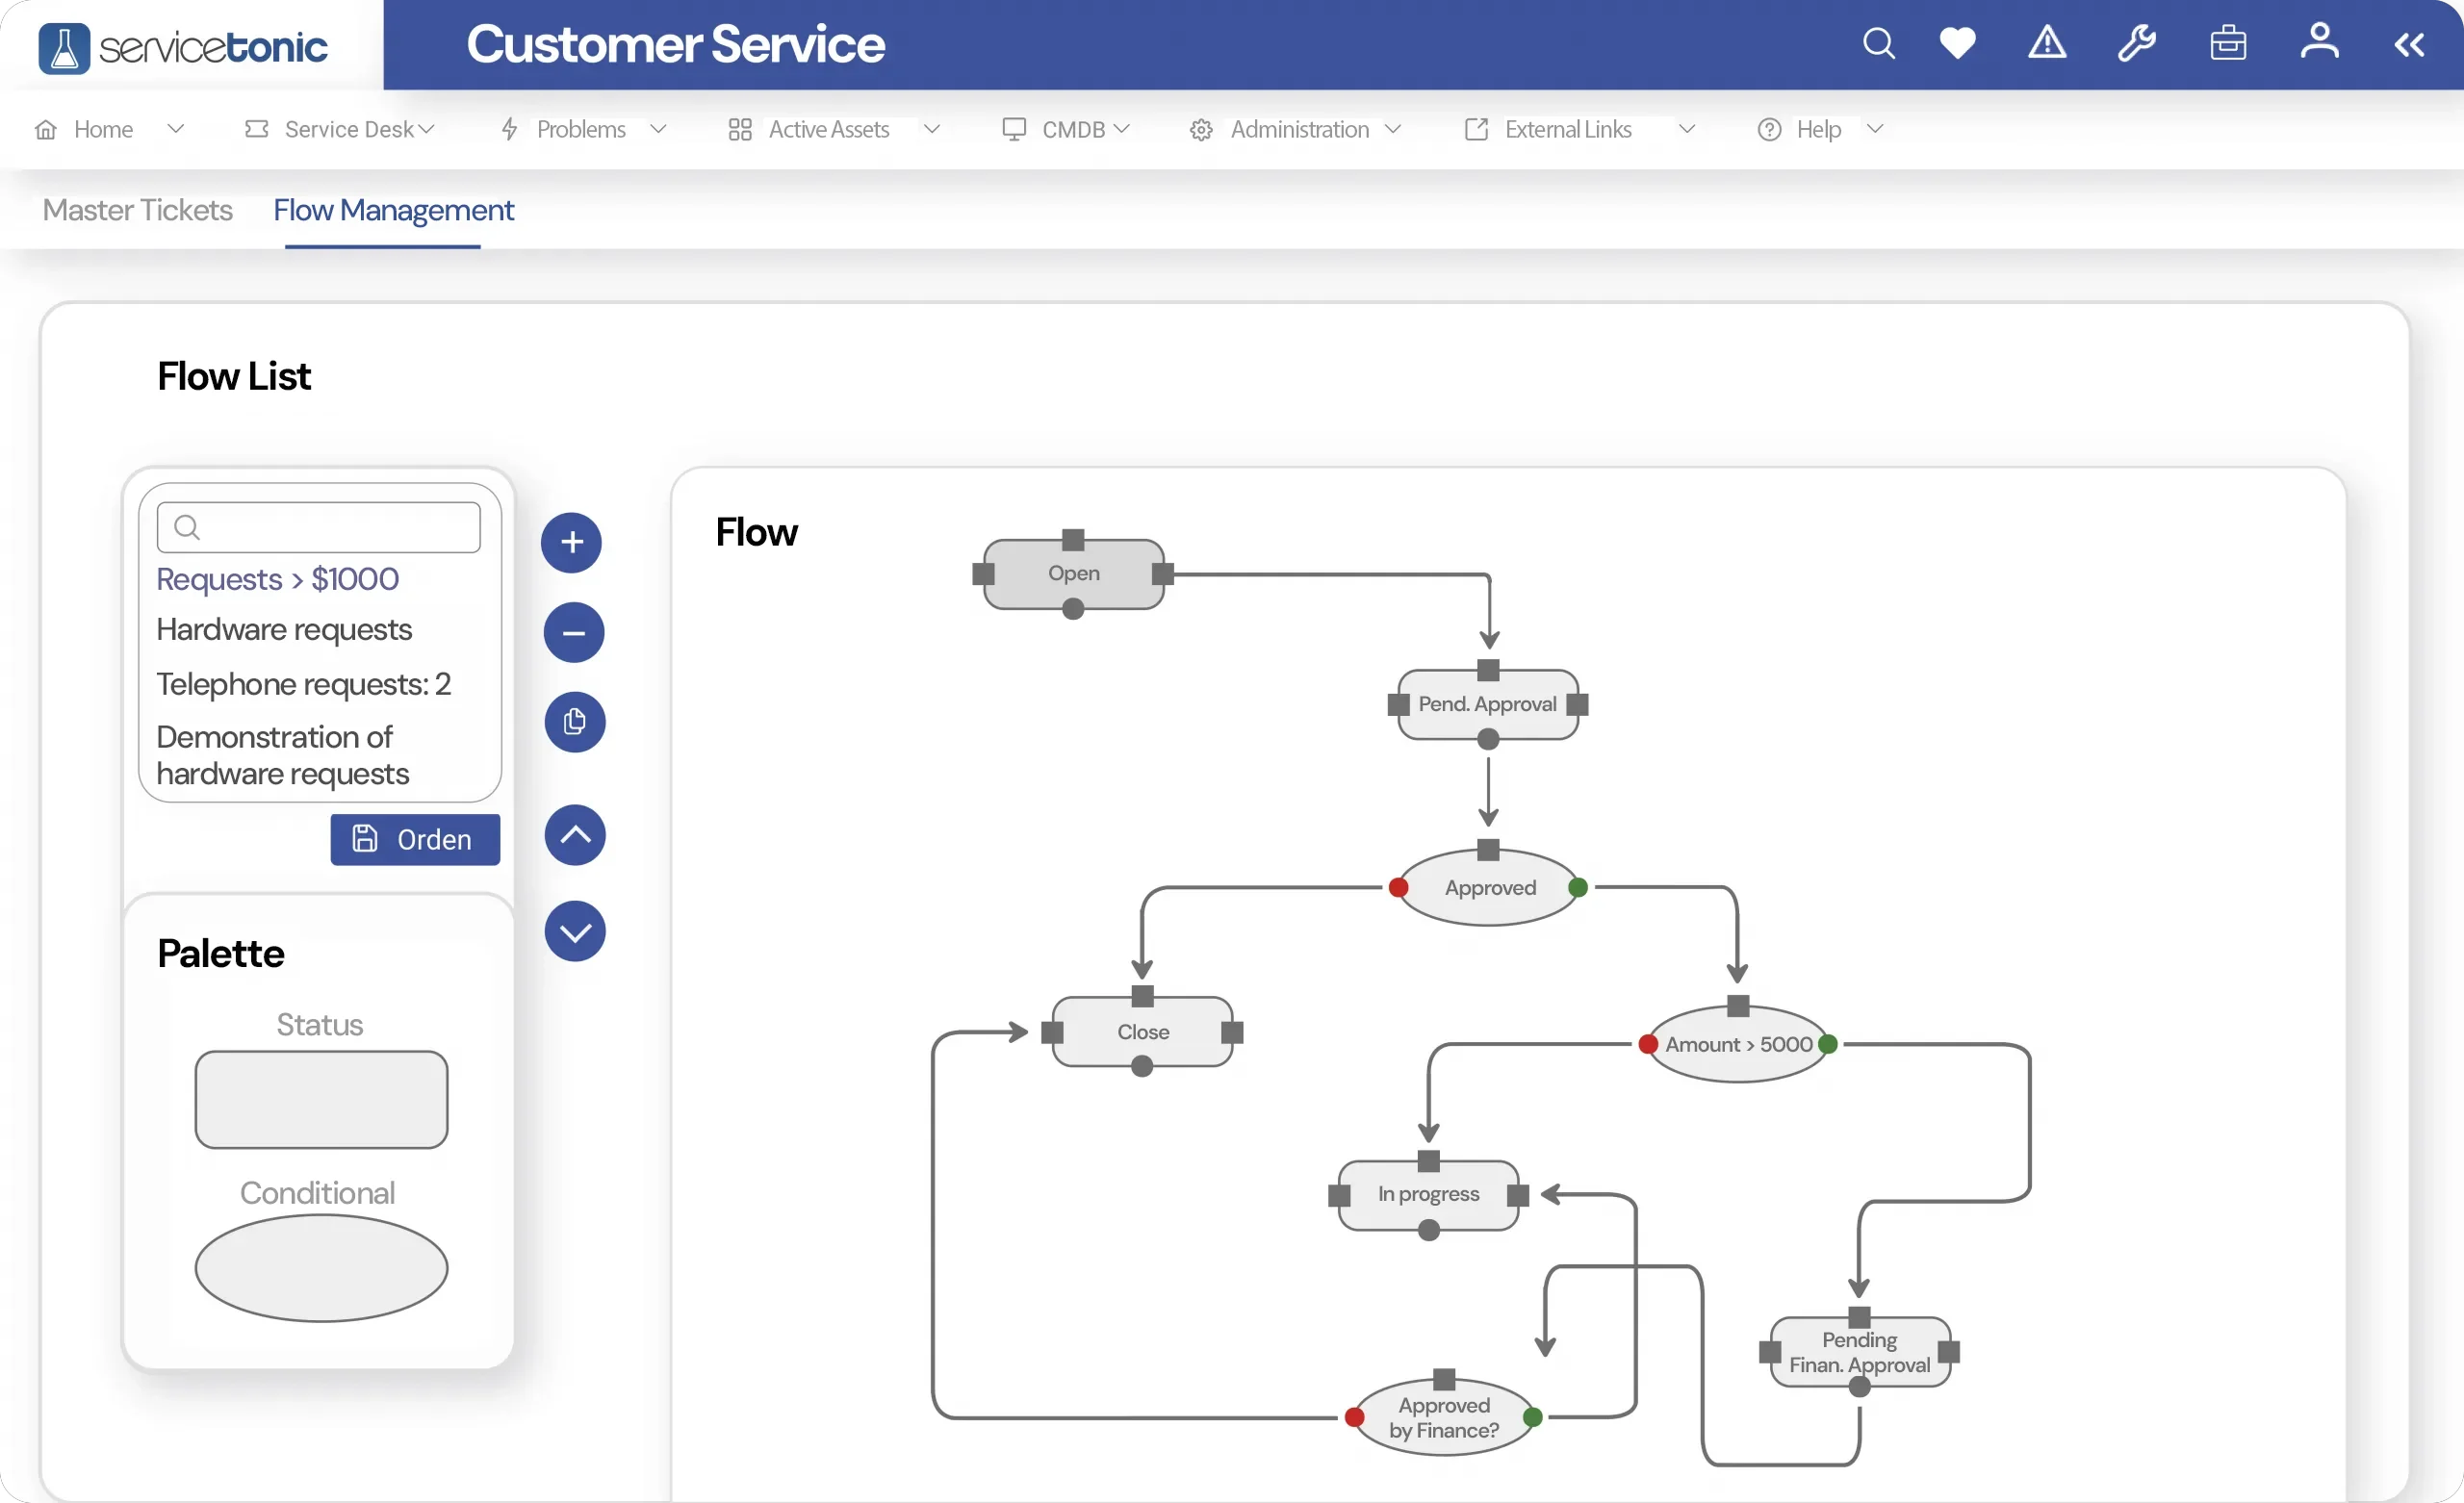Select the Master Tickets tab
Viewport: 2464px width, 1503px height.
(x=138, y=210)
